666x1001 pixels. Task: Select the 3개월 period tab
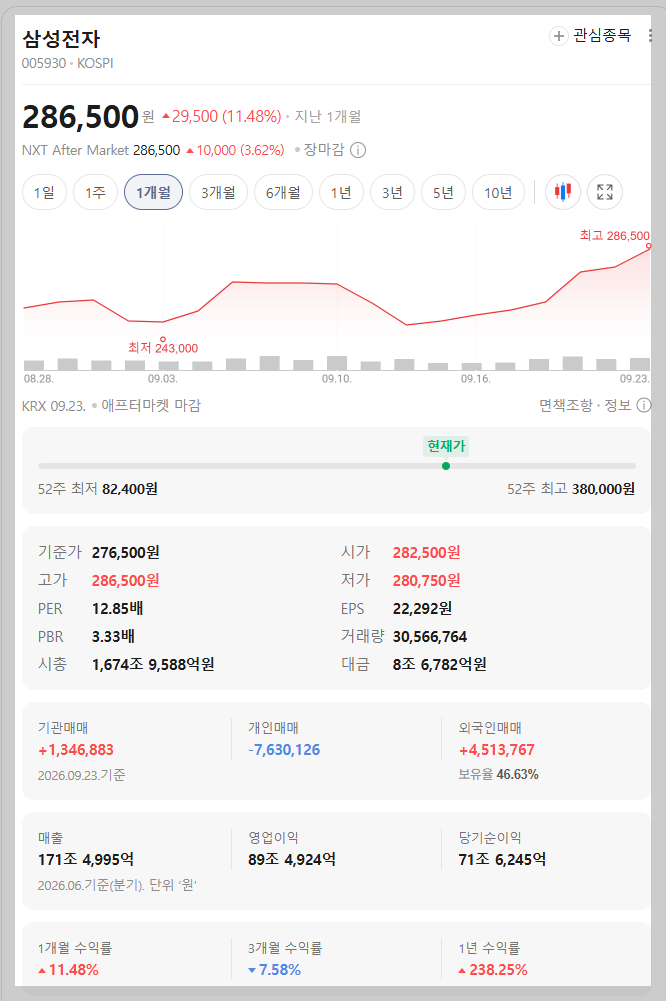click(218, 192)
